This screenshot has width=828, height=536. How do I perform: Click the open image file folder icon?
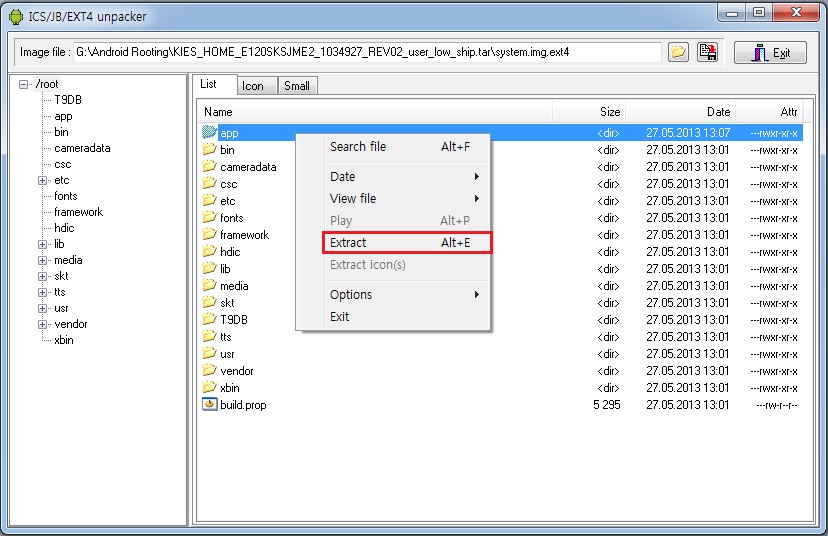pos(679,52)
